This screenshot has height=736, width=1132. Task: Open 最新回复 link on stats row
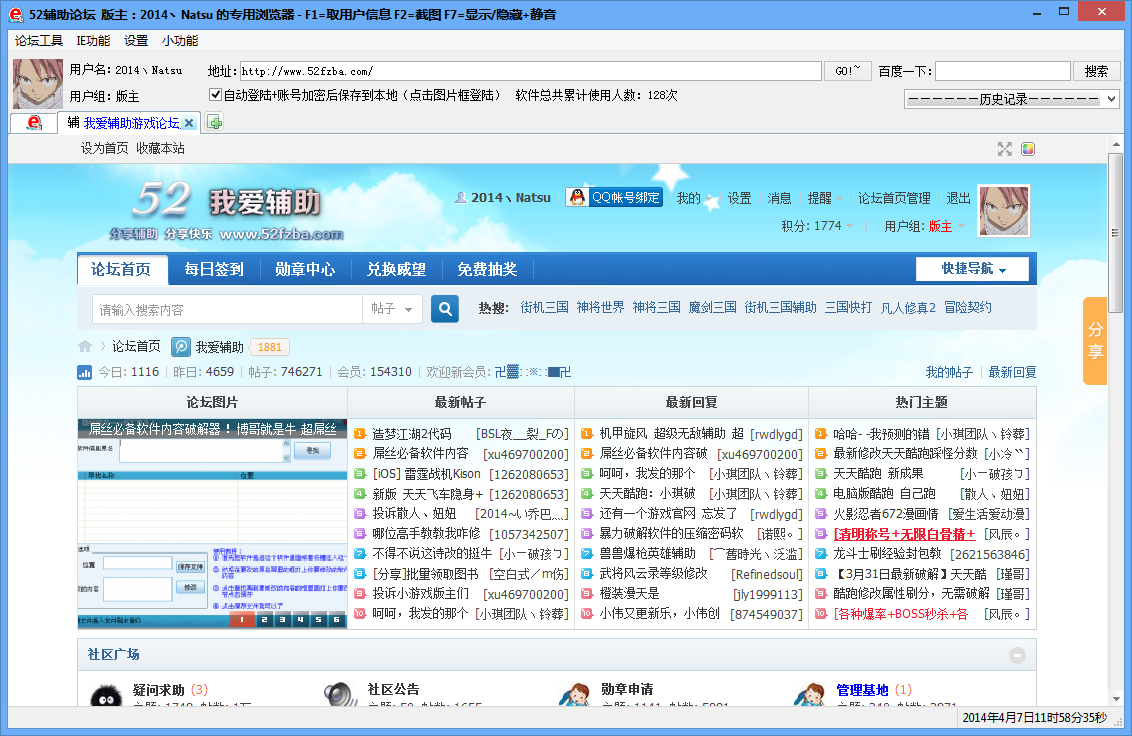pyautogui.click(x=1012, y=372)
